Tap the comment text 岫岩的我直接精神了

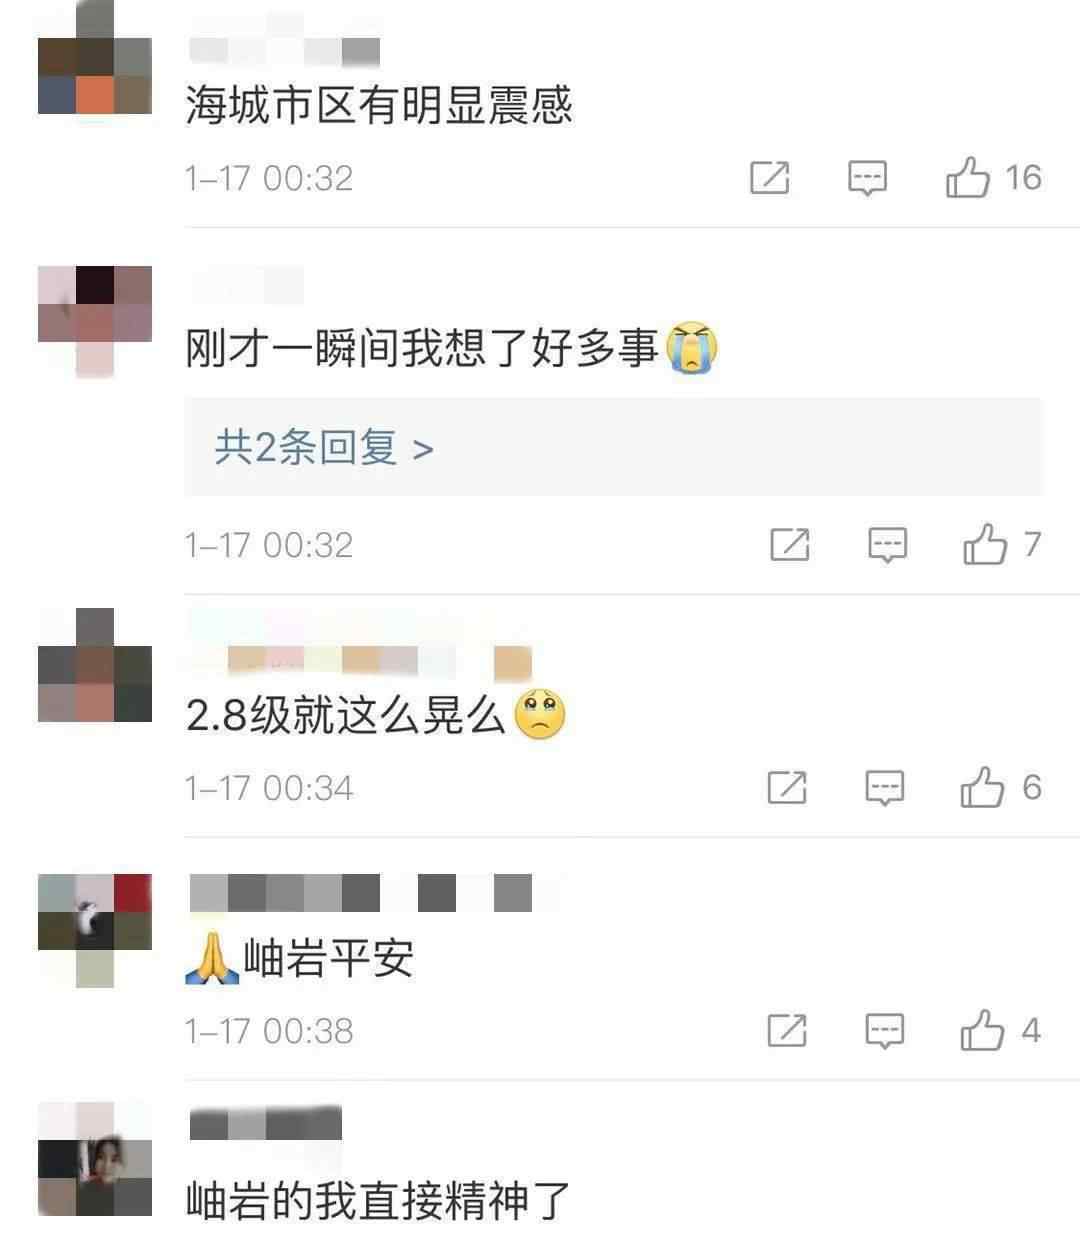pyautogui.click(x=378, y=1201)
